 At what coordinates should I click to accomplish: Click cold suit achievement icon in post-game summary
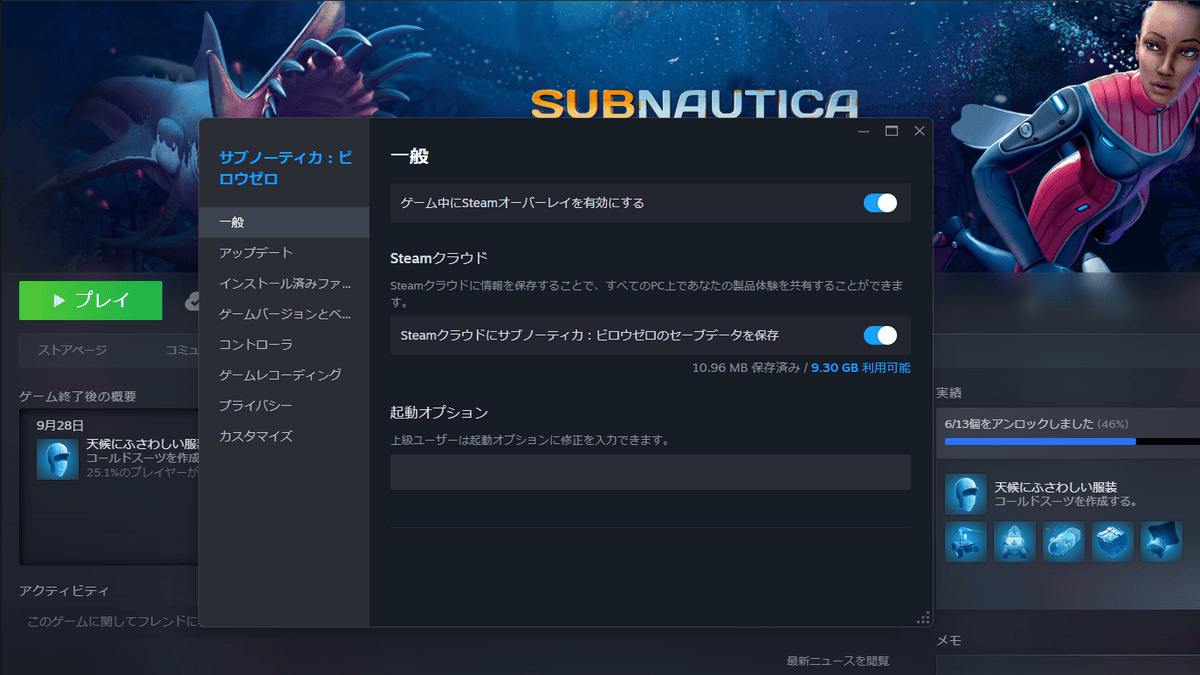click(x=57, y=459)
